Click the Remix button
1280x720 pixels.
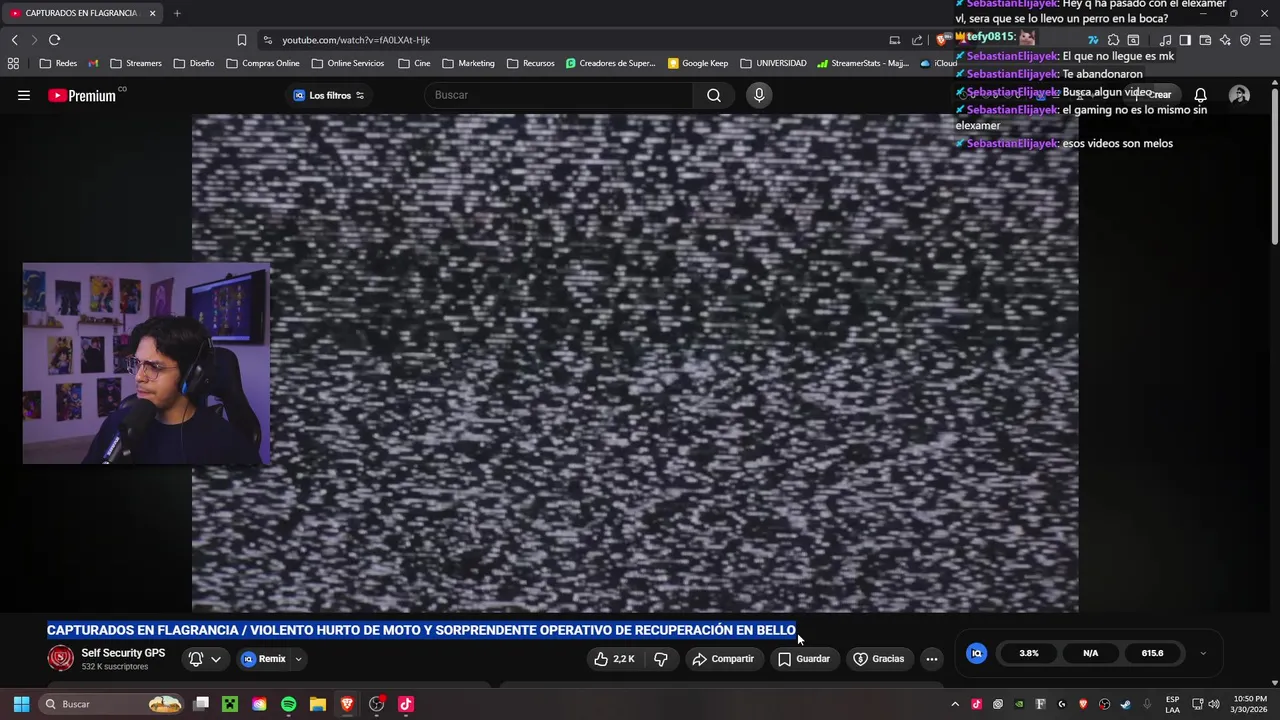coord(264,659)
